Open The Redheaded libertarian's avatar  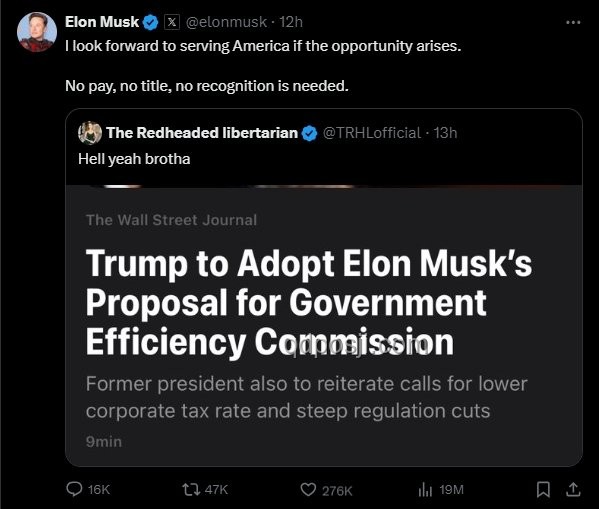point(90,133)
